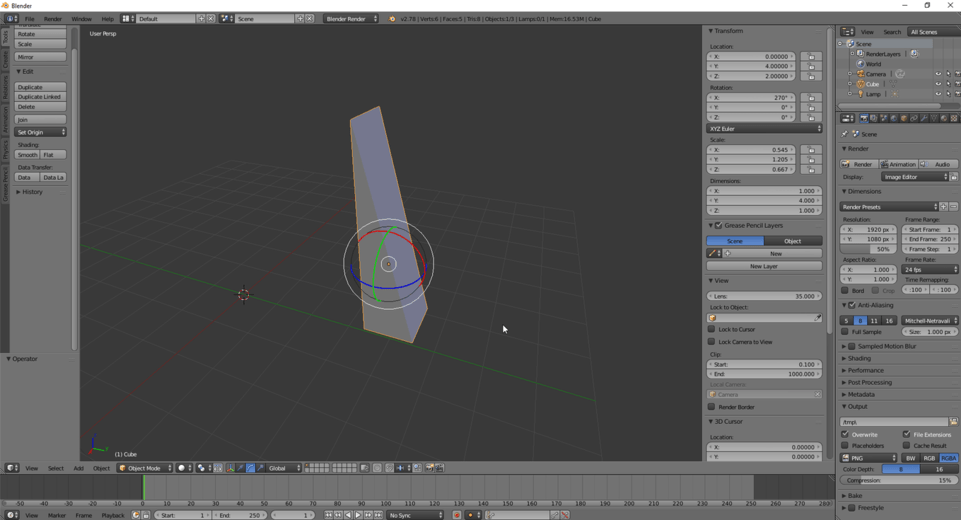Click the Lens value field
This screenshot has height=520, width=961.
tap(764, 296)
